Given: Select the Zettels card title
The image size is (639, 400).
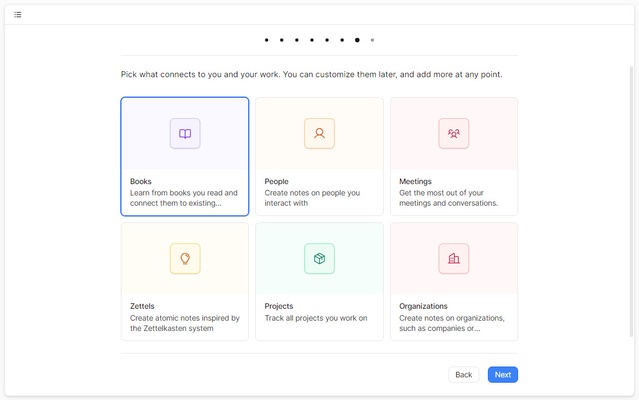Looking at the screenshot, I should tap(142, 306).
